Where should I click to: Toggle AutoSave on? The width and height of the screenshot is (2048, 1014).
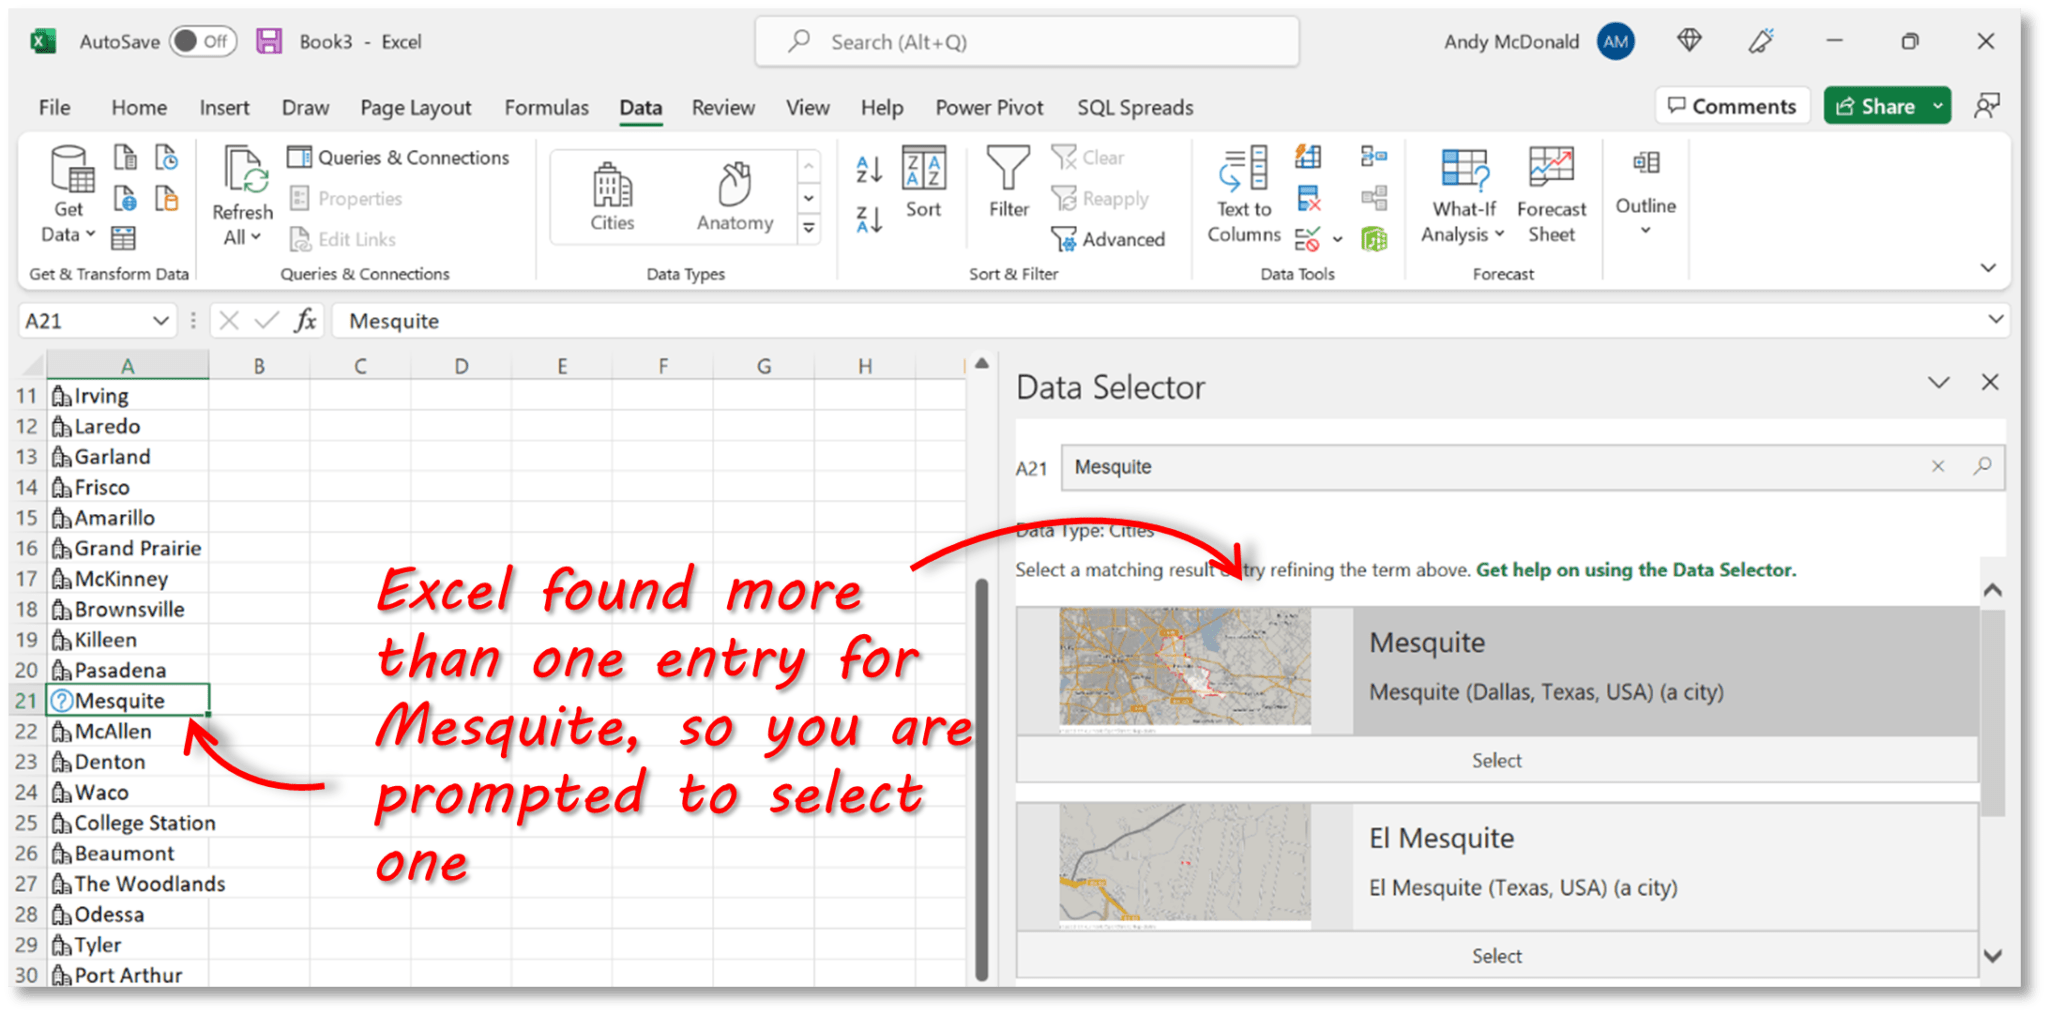[x=203, y=41]
